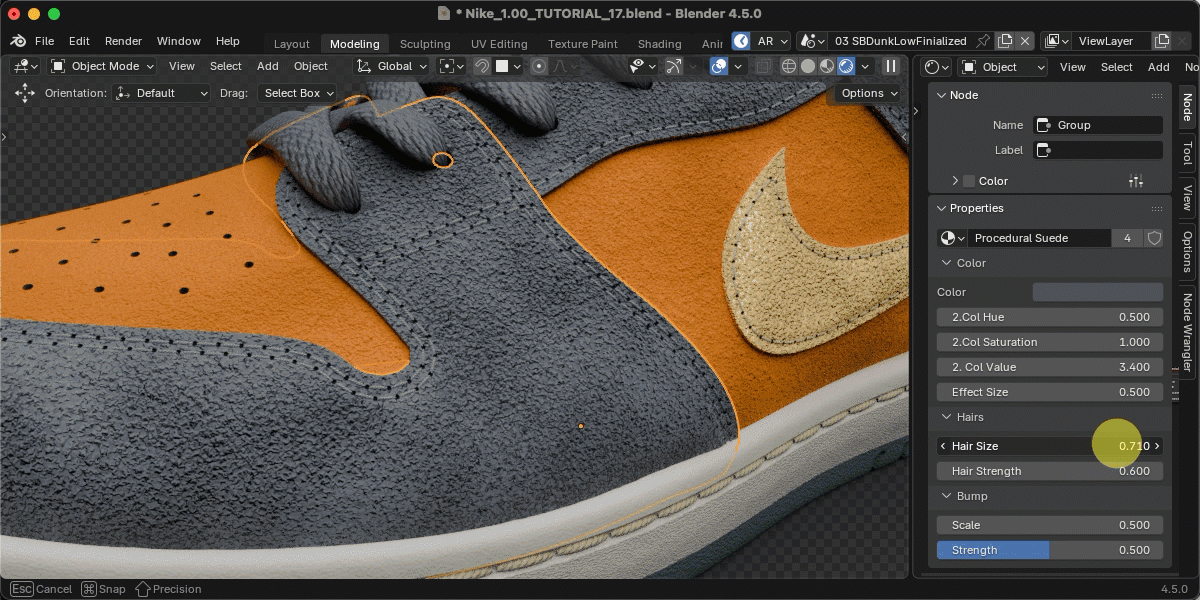The height and width of the screenshot is (600, 1200).
Task: Toggle snapping magnet icon
Action: [x=481, y=66]
